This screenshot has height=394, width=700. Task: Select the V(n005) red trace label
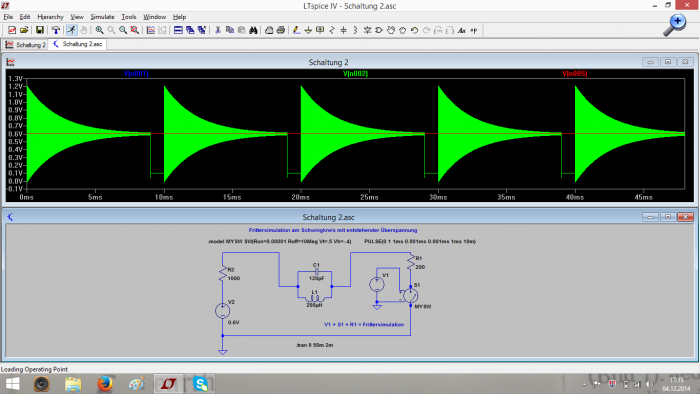(575, 74)
